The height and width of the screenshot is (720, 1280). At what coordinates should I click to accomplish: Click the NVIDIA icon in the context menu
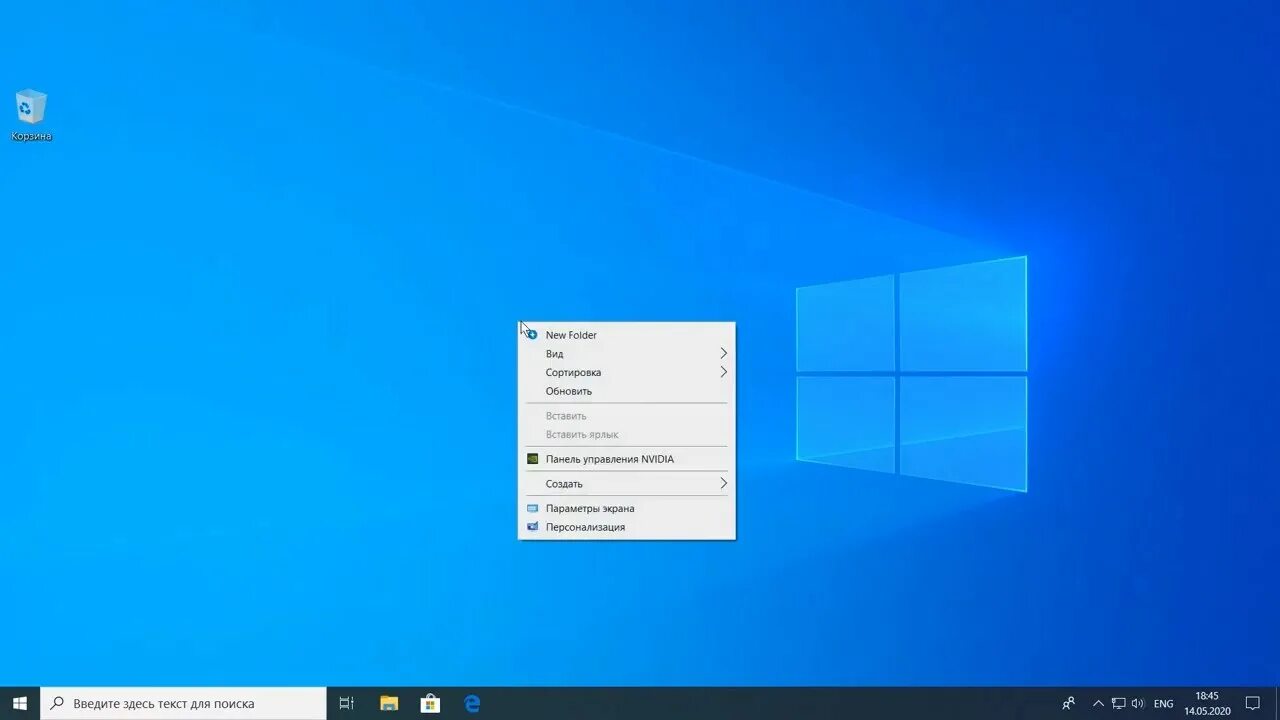click(533, 459)
